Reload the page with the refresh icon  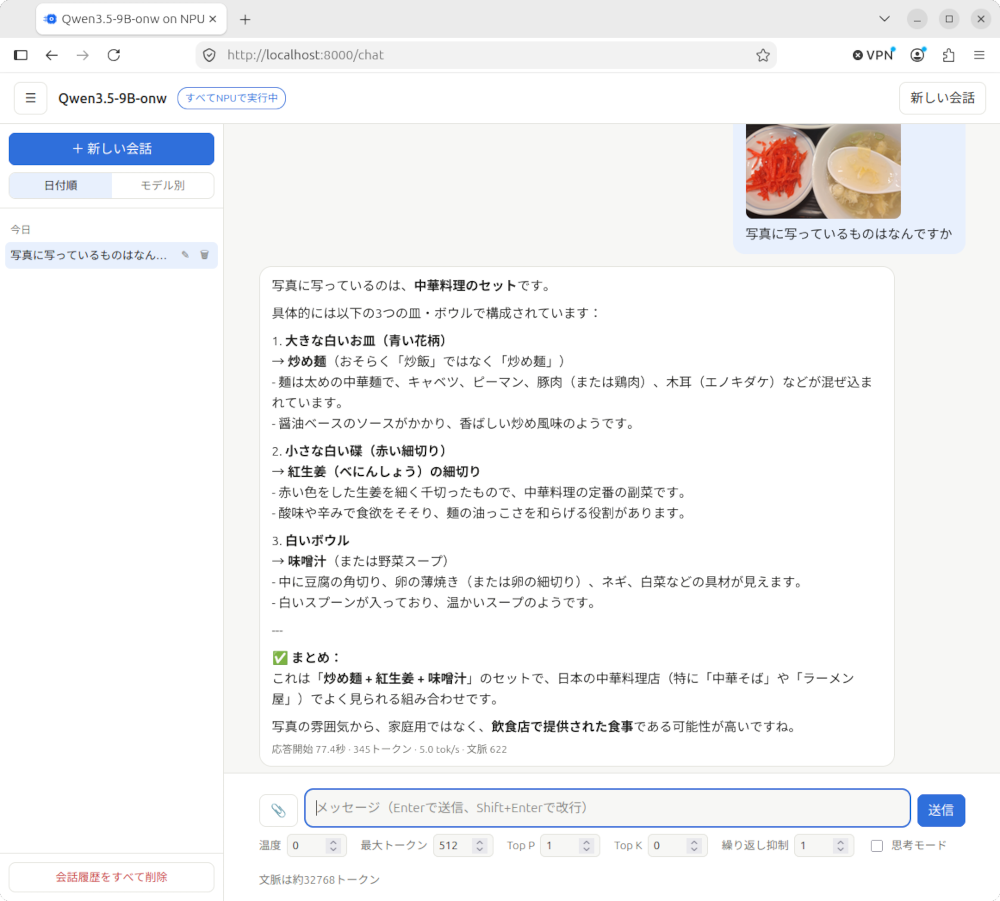pyautogui.click(x=114, y=55)
